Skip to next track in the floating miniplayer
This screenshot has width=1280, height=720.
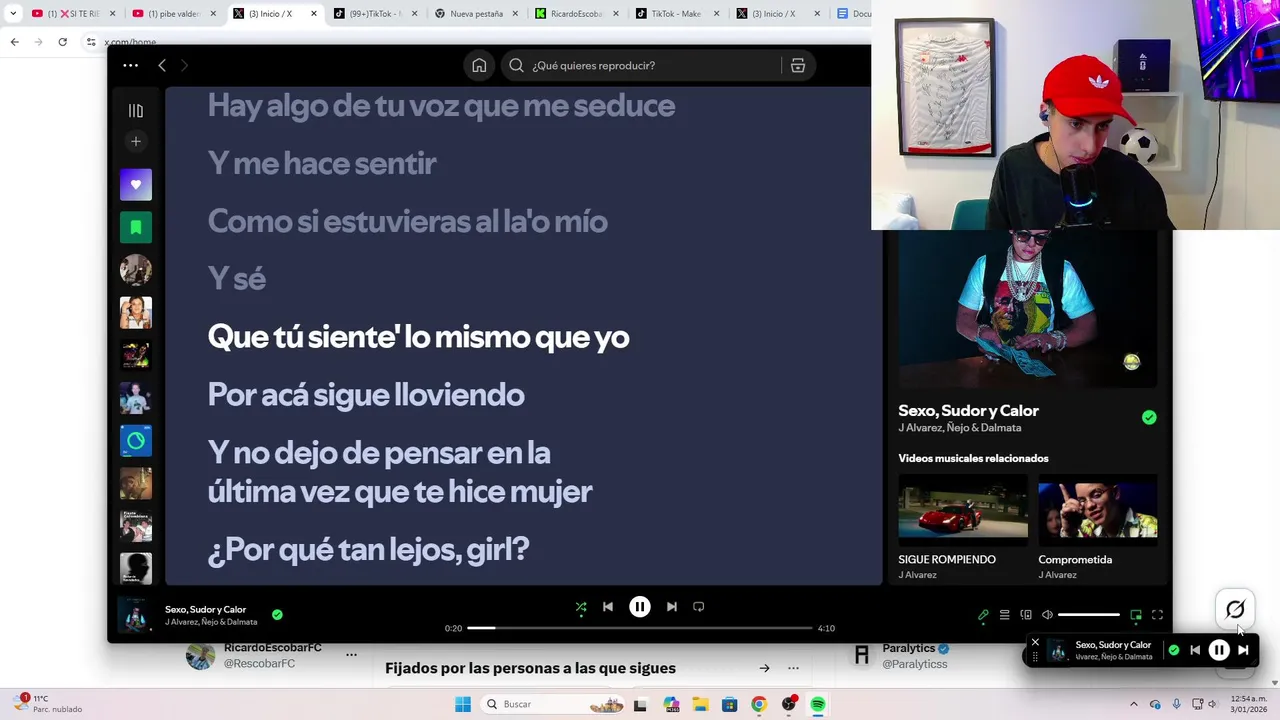pos(1243,650)
